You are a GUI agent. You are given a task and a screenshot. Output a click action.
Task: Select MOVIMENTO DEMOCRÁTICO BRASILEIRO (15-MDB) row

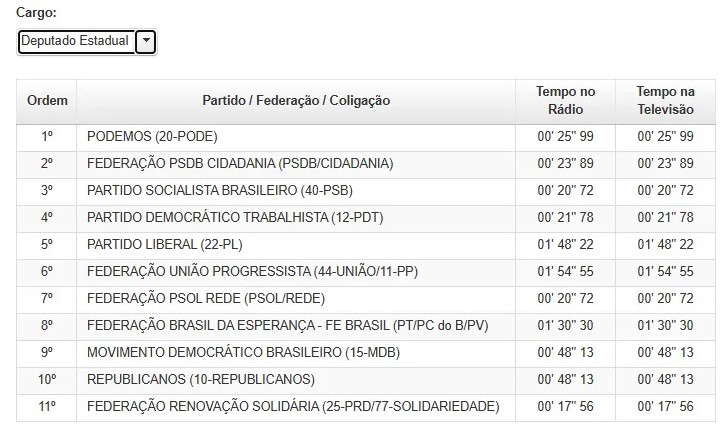366,352
